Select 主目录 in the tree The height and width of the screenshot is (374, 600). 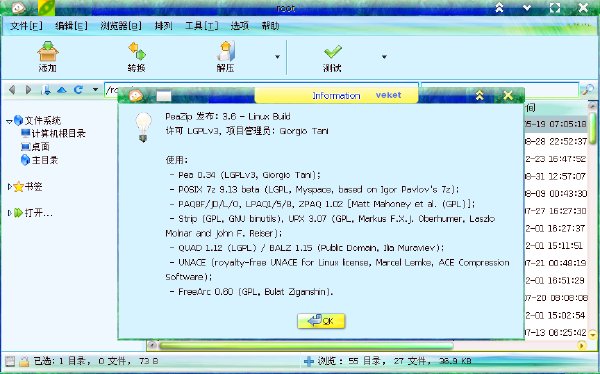point(45,160)
